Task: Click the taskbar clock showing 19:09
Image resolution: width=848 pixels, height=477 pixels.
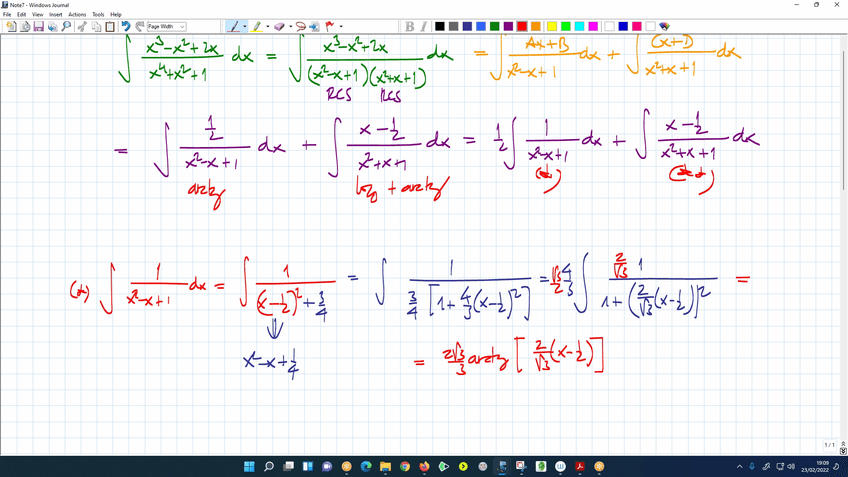Action: pos(821,466)
